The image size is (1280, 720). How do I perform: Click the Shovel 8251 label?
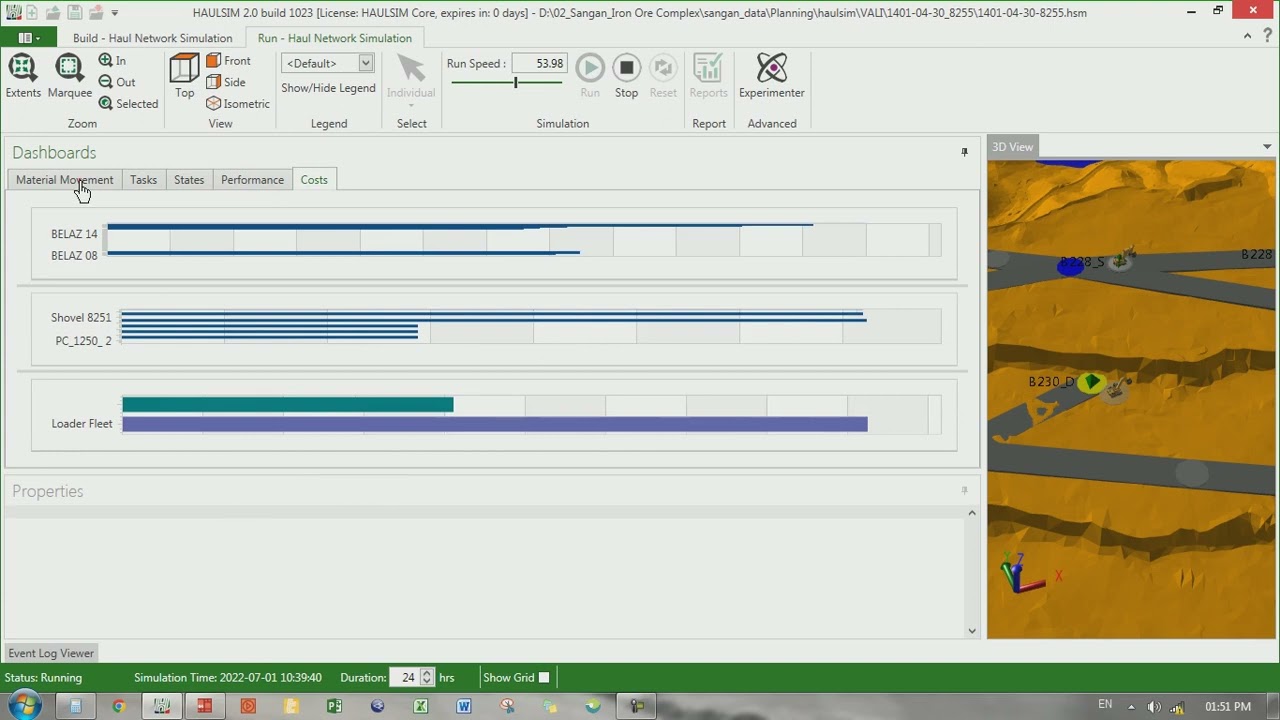click(81, 318)
